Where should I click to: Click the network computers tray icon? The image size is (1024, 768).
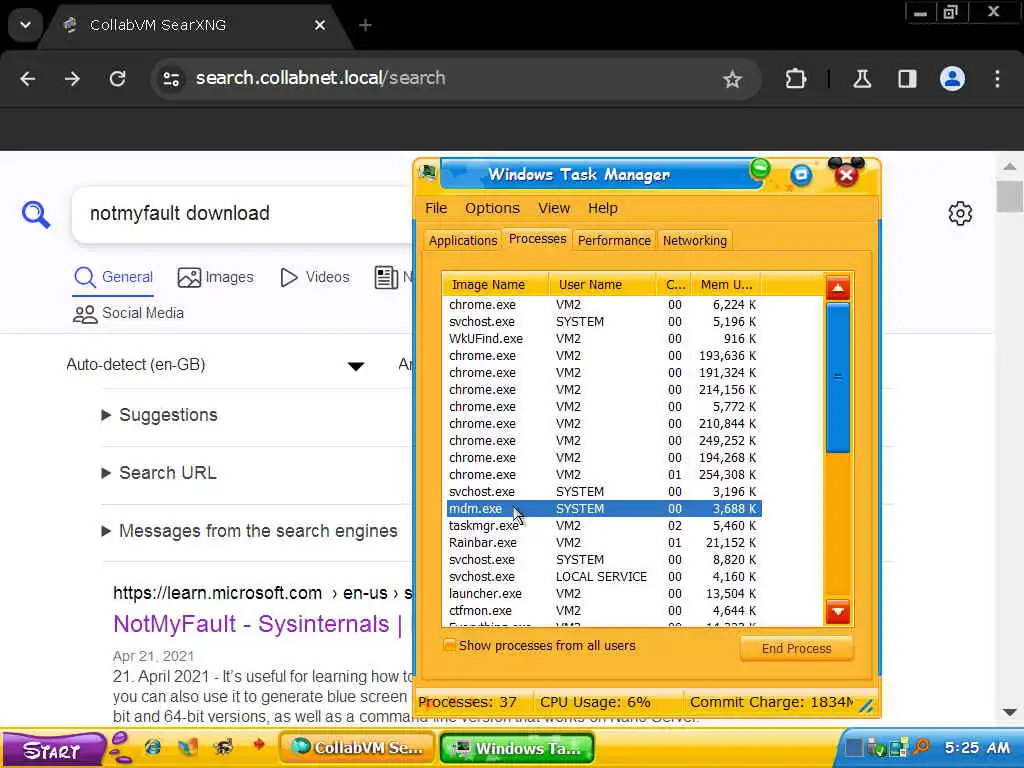(x=899, y=747)
